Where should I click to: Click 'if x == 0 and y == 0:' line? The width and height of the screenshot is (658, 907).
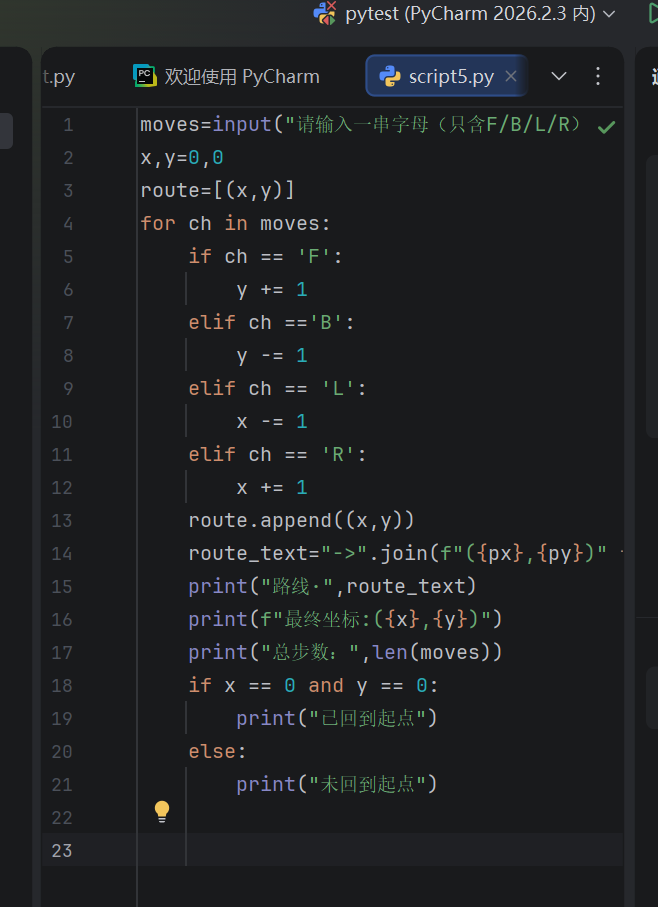(313, 685)
